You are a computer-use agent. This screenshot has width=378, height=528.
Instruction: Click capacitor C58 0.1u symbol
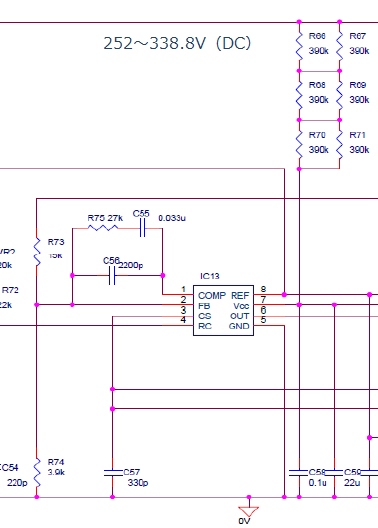click(299, 473)
